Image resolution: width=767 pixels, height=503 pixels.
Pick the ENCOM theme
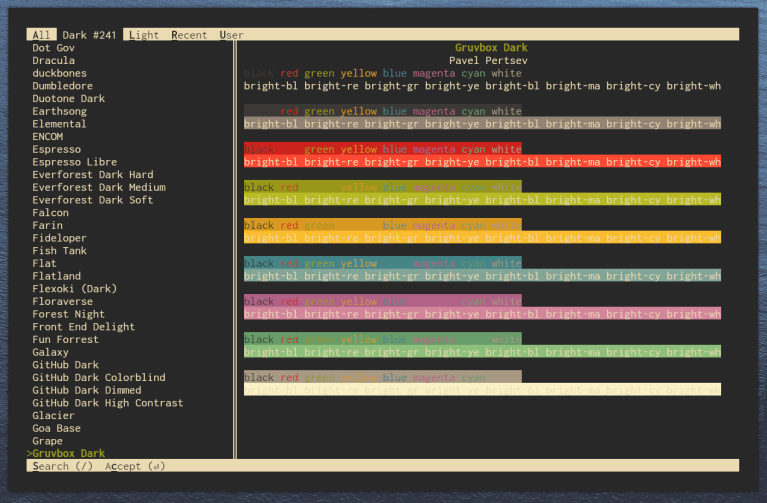point(47,137)
